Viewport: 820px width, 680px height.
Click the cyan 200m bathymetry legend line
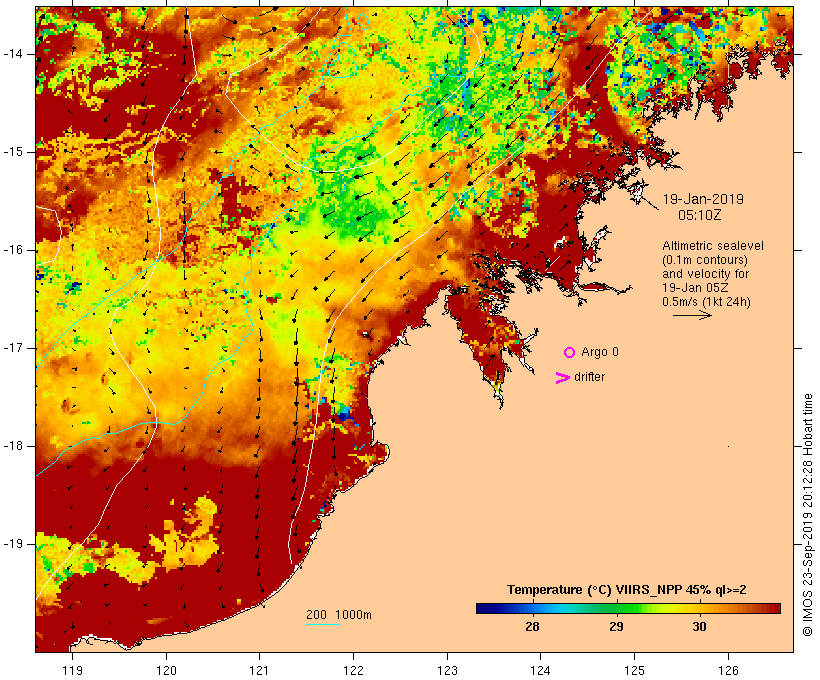323,624
